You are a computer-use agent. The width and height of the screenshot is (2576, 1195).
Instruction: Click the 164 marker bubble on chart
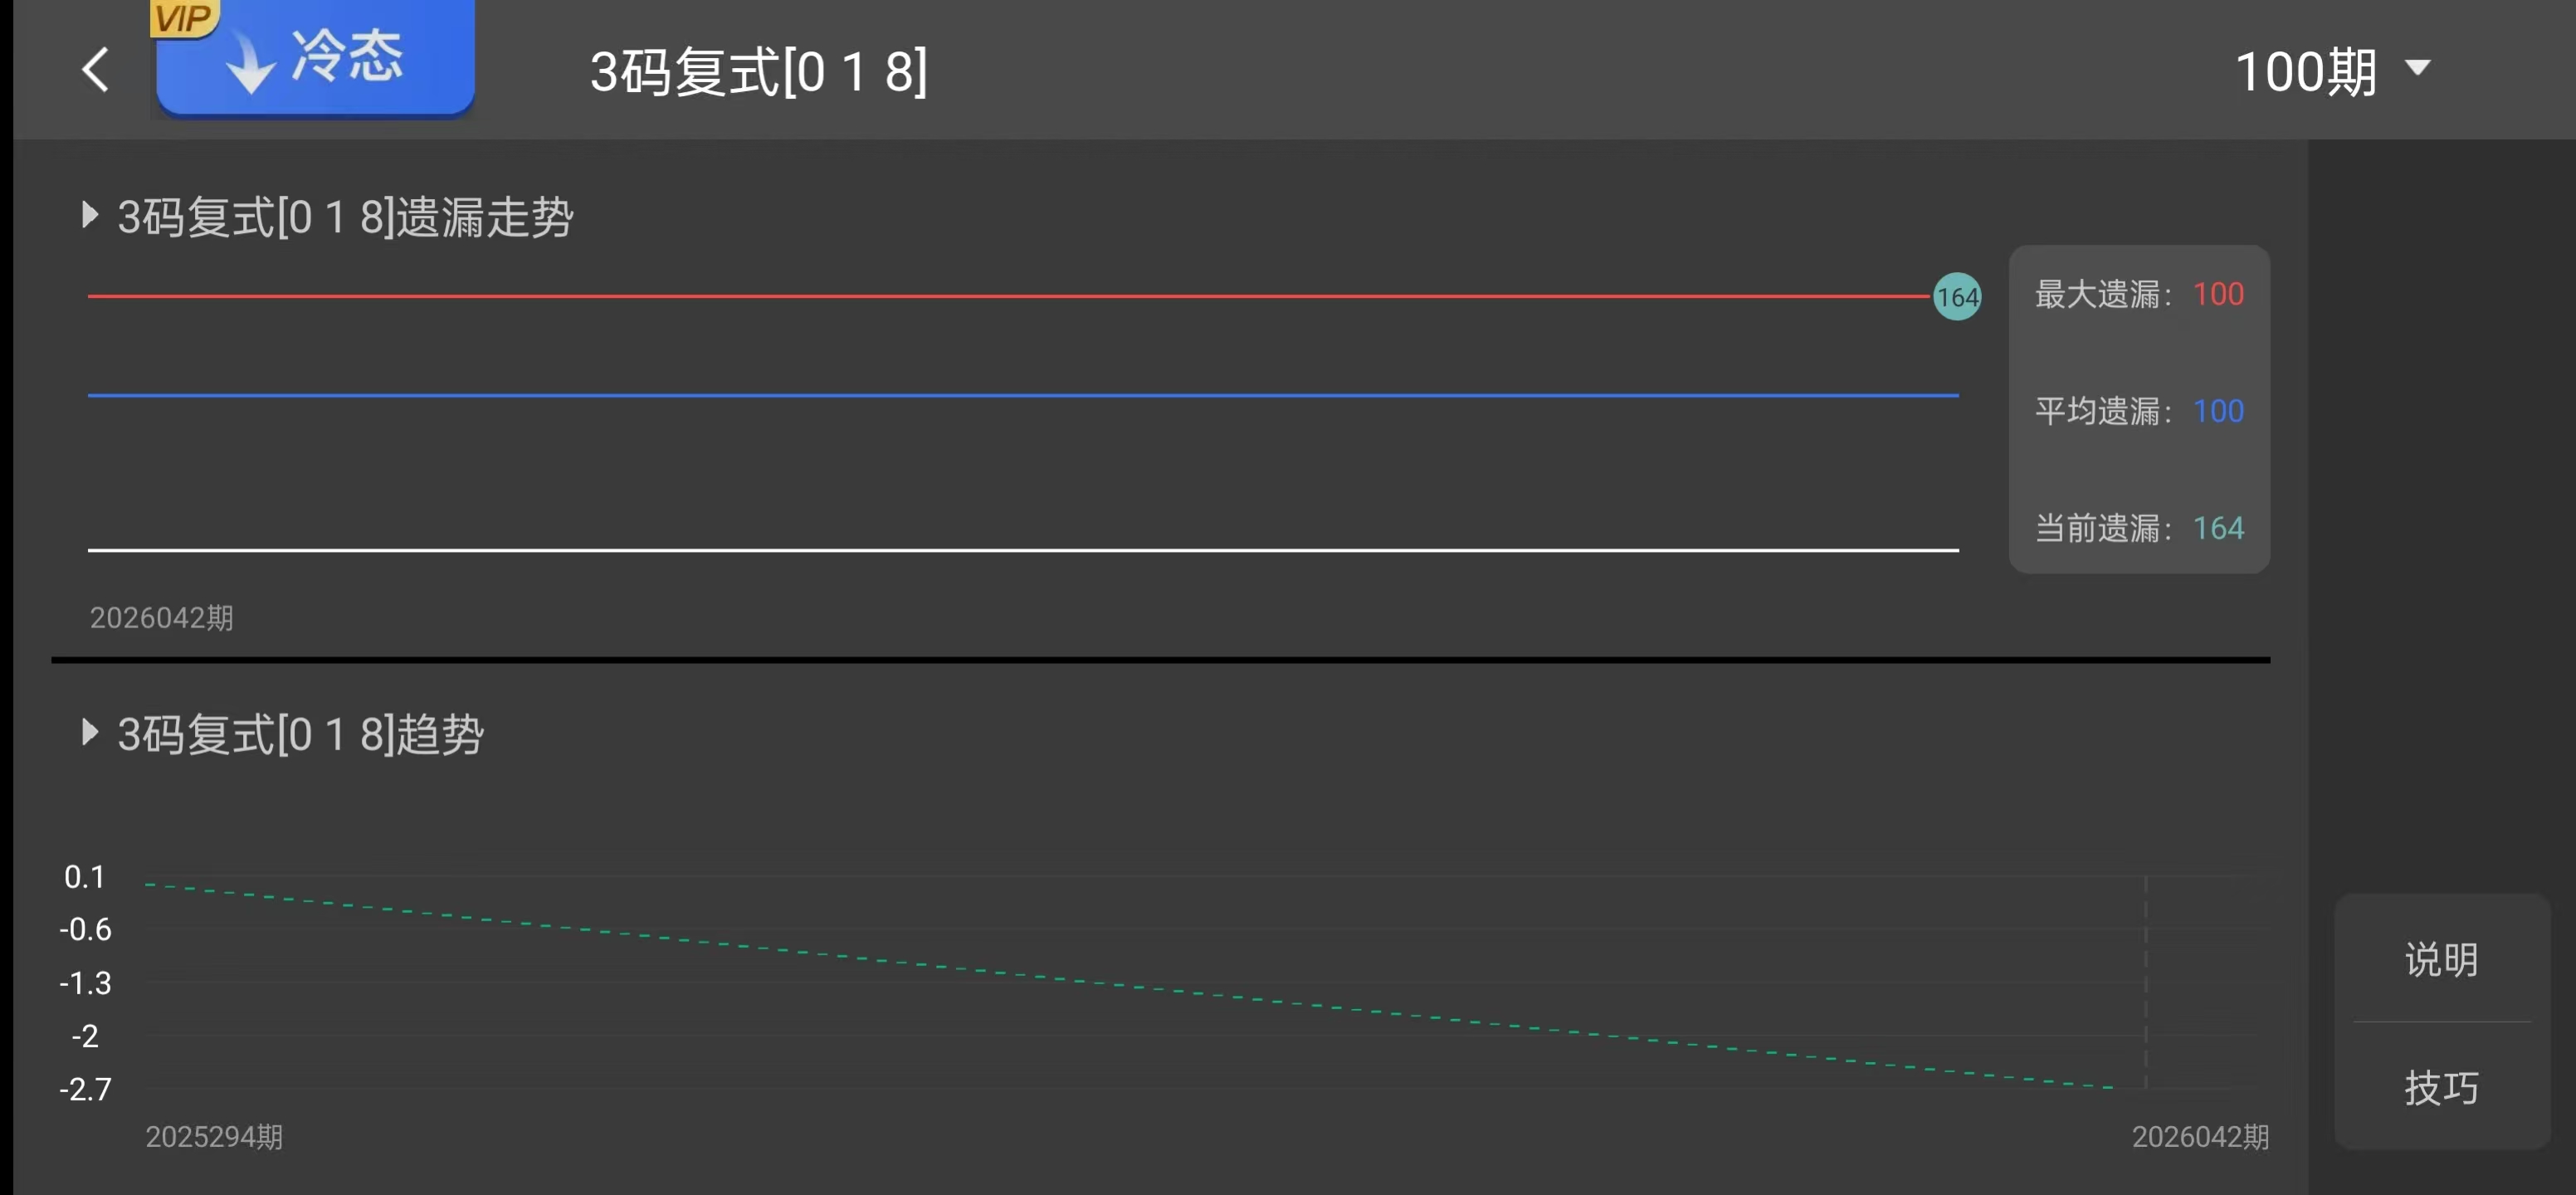pyautogui.click(x=1956, y=297)
